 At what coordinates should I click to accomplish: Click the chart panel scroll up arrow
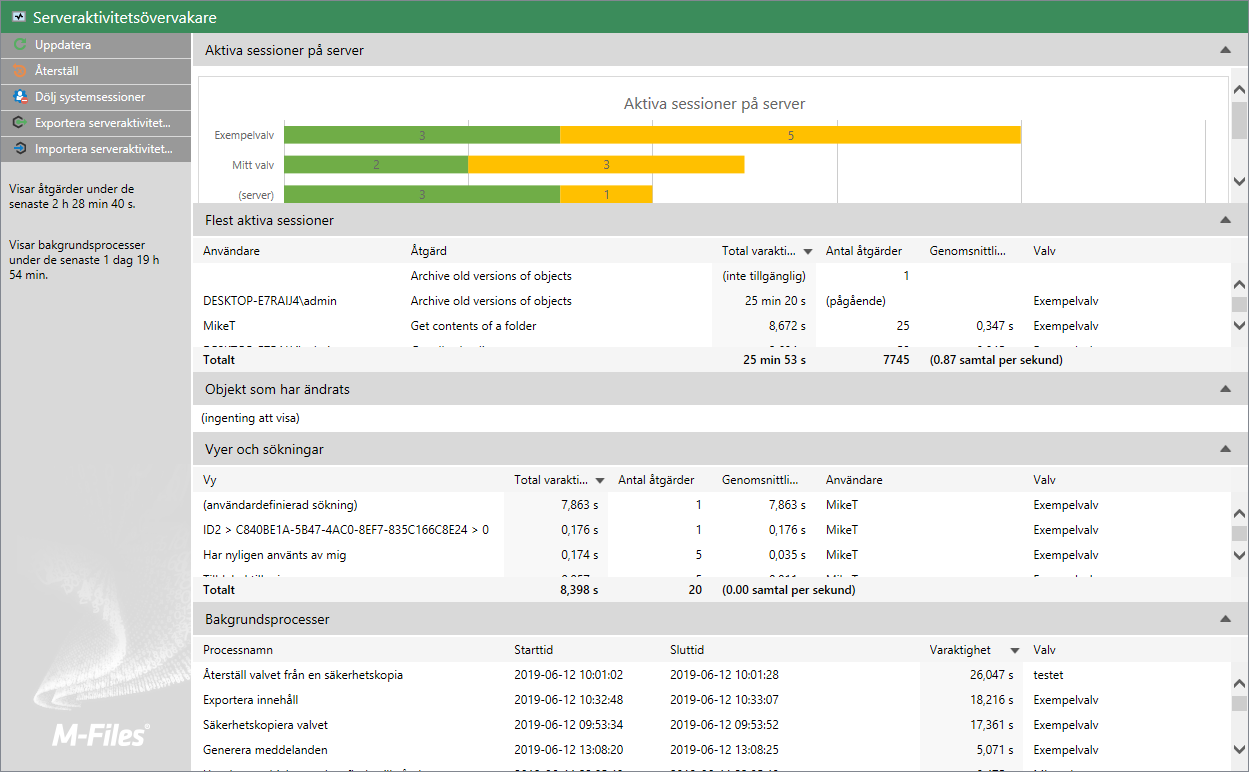click(x=1239, y=88)
